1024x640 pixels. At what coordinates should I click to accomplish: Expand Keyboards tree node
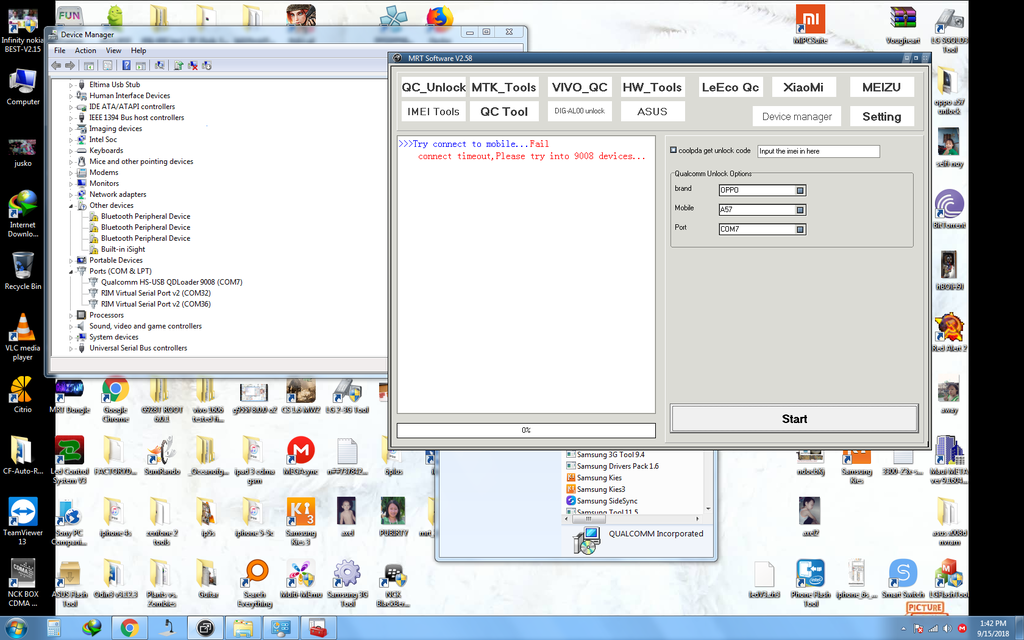click(71, 151)
